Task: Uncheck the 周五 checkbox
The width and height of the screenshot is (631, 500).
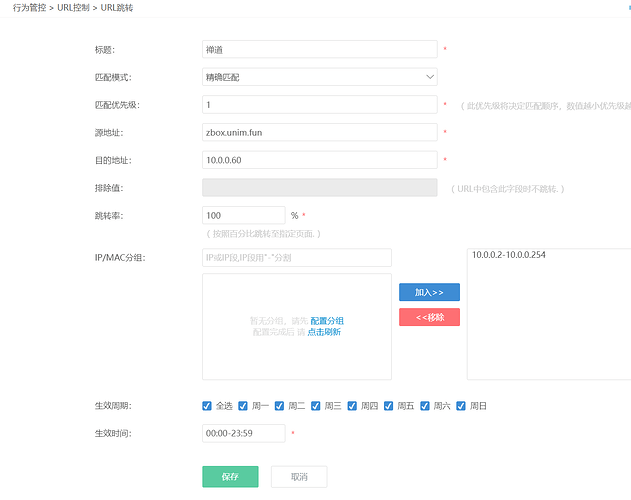Action: pyautogui.click(x=388, y=406)
